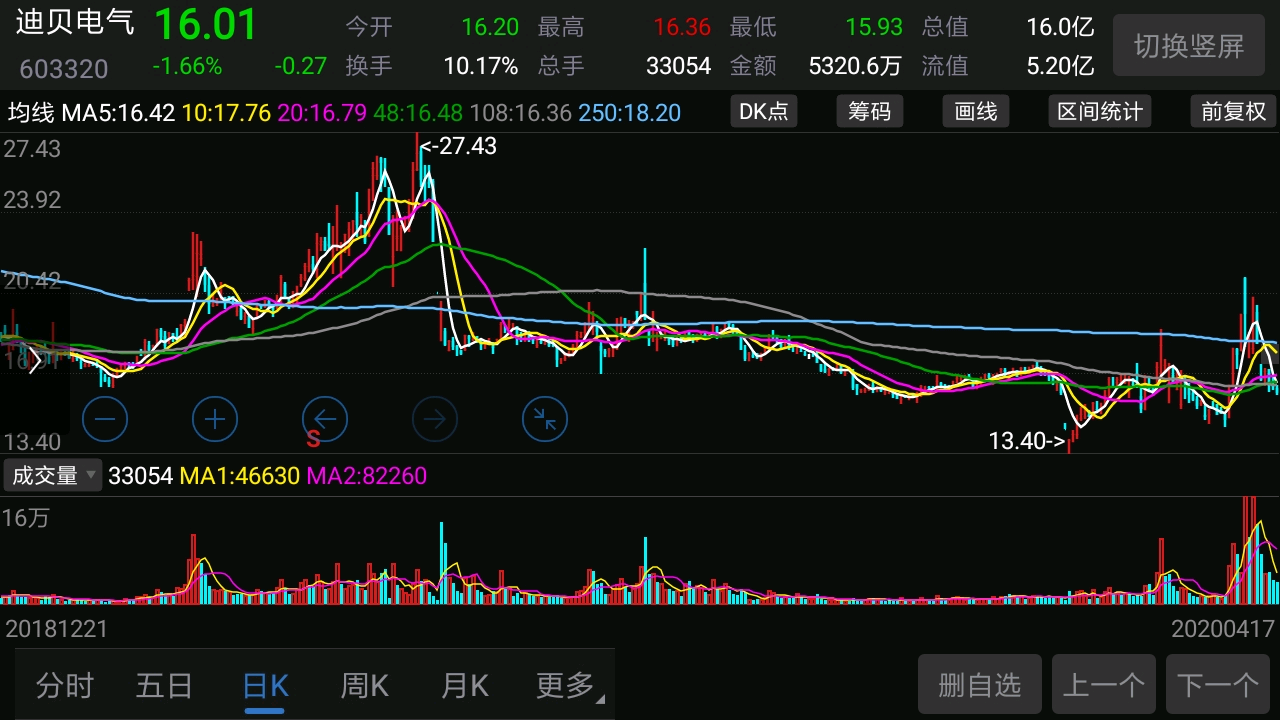This screenshot has height=720, width=1280.
Task: Toggle the DK点 indicator
Action: point(764,111)
